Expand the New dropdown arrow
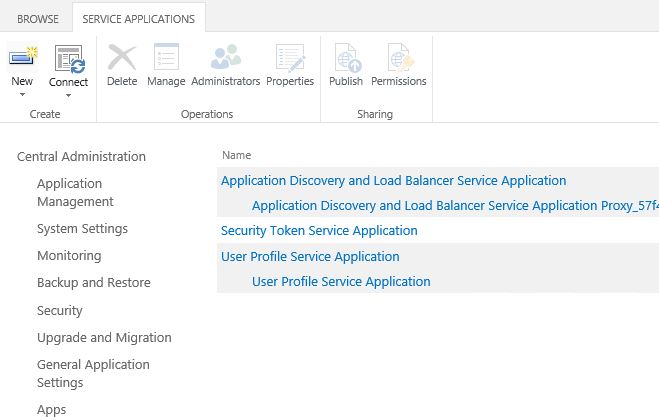The width and height of the screenshot is (659, 417). pyautogui.click(x=21, y=95)
